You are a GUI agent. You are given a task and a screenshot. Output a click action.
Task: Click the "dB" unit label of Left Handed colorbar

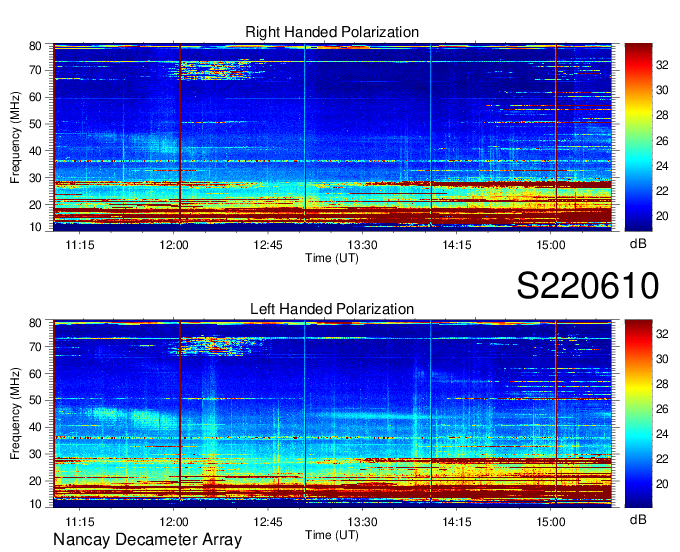638,520
